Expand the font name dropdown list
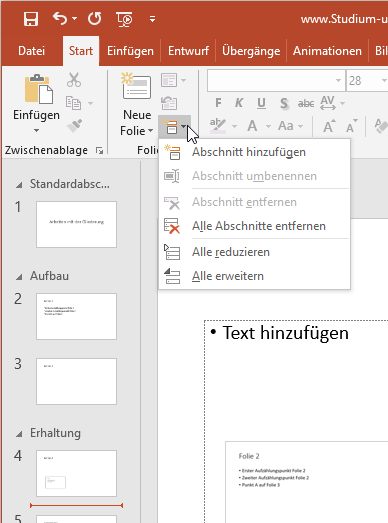Image resolution: width=388 pixels, height=523 pixels. (x=338, y=80)
